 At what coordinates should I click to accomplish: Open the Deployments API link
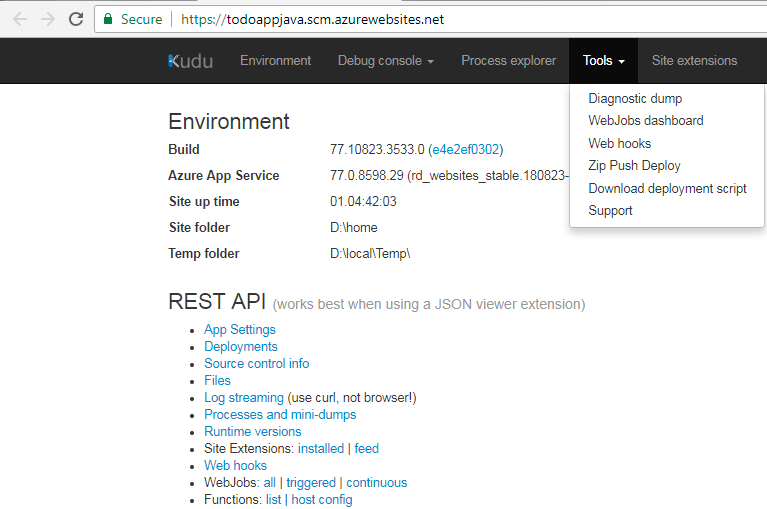[x=241, y=347]
